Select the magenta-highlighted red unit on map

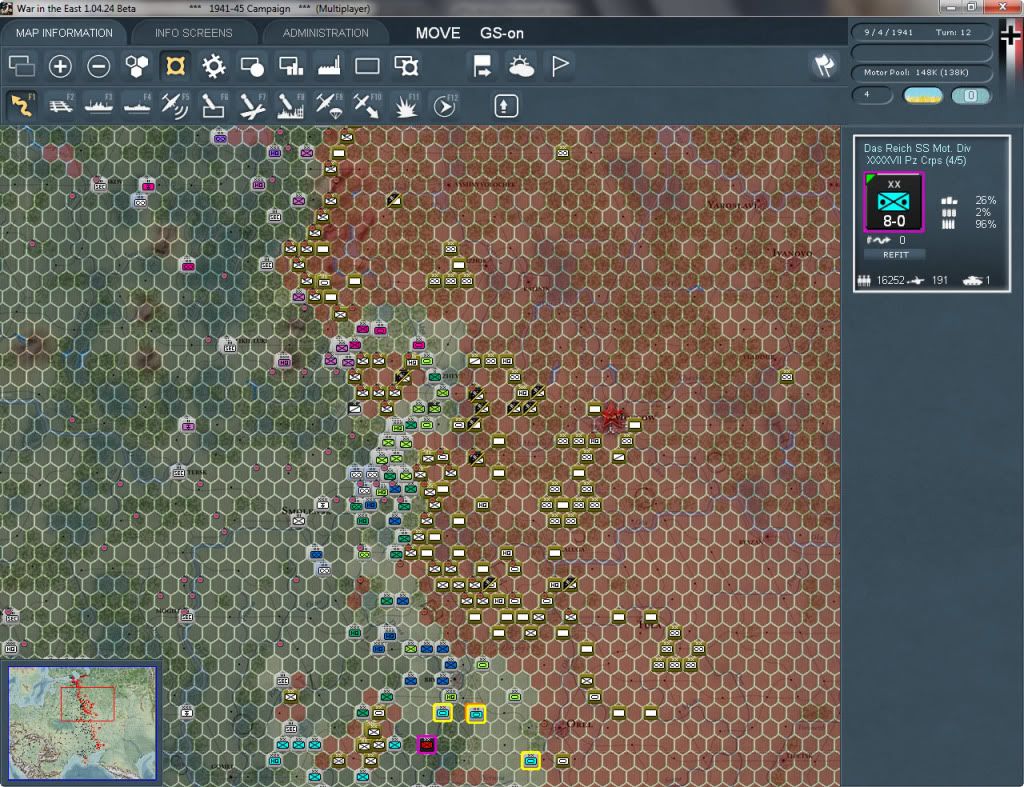[x=426, y=744]
